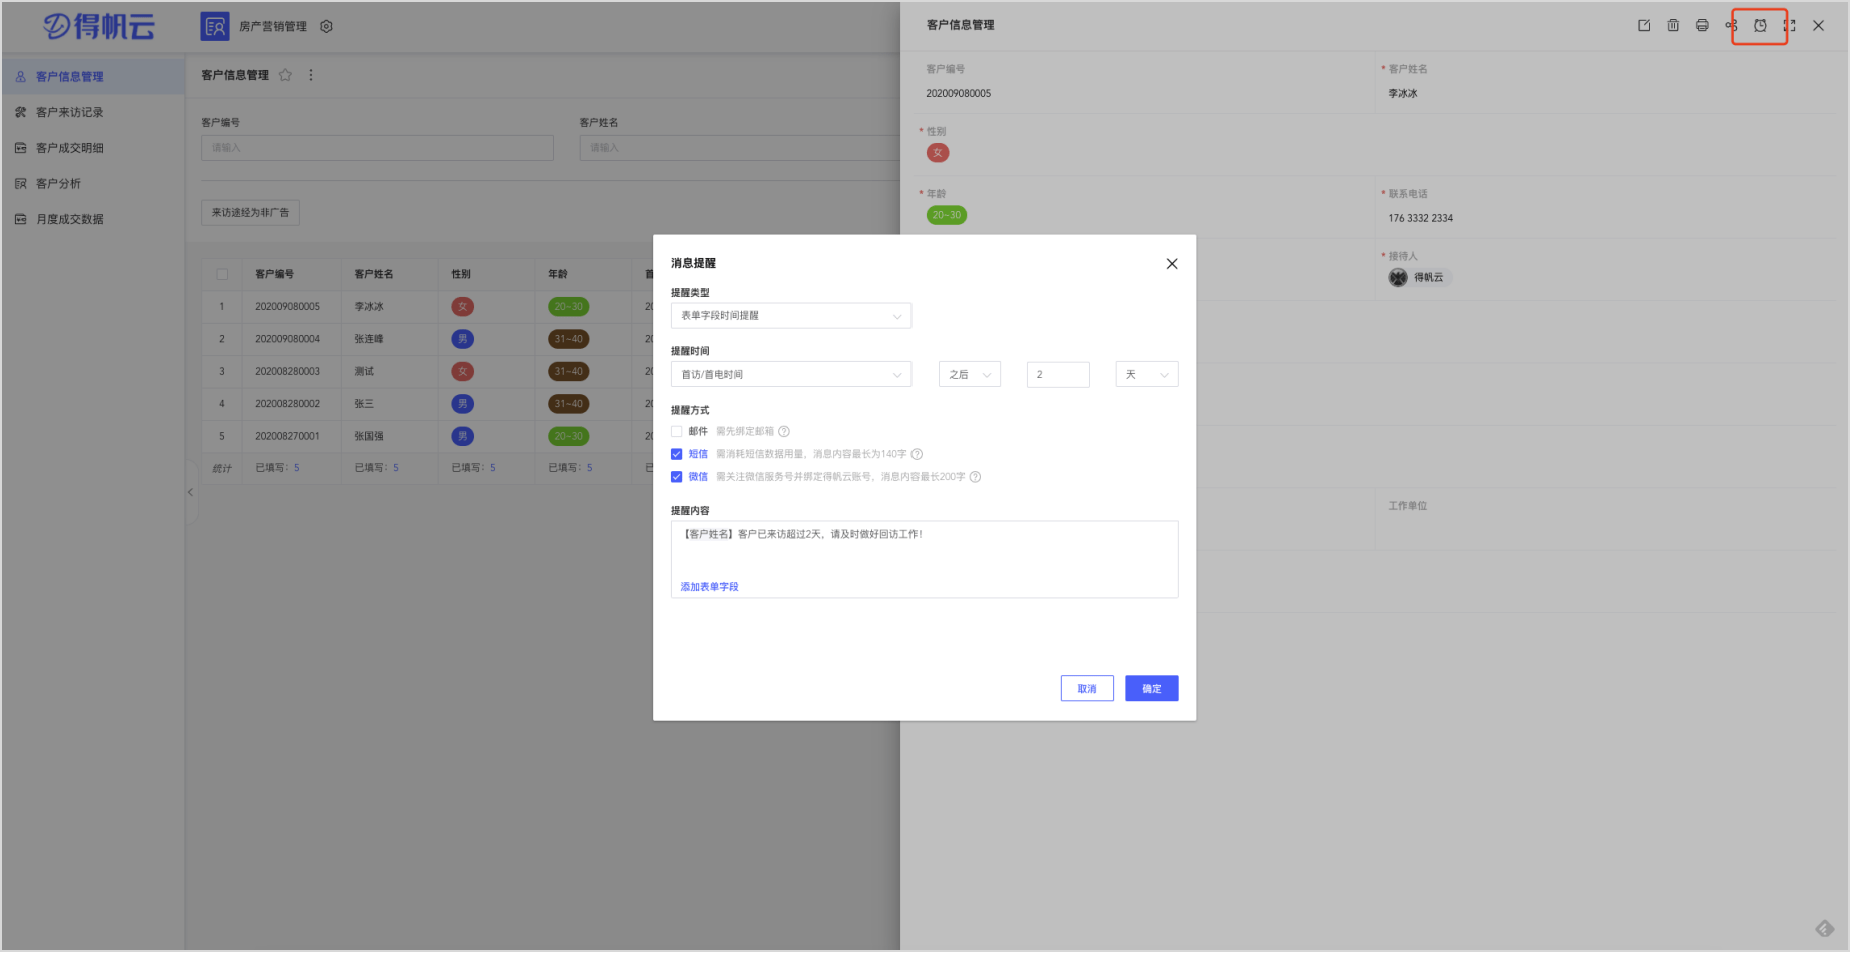Click customer number 202008280002 in the table
Screen dimensions: 1852x954
click(x=288, y=405)
